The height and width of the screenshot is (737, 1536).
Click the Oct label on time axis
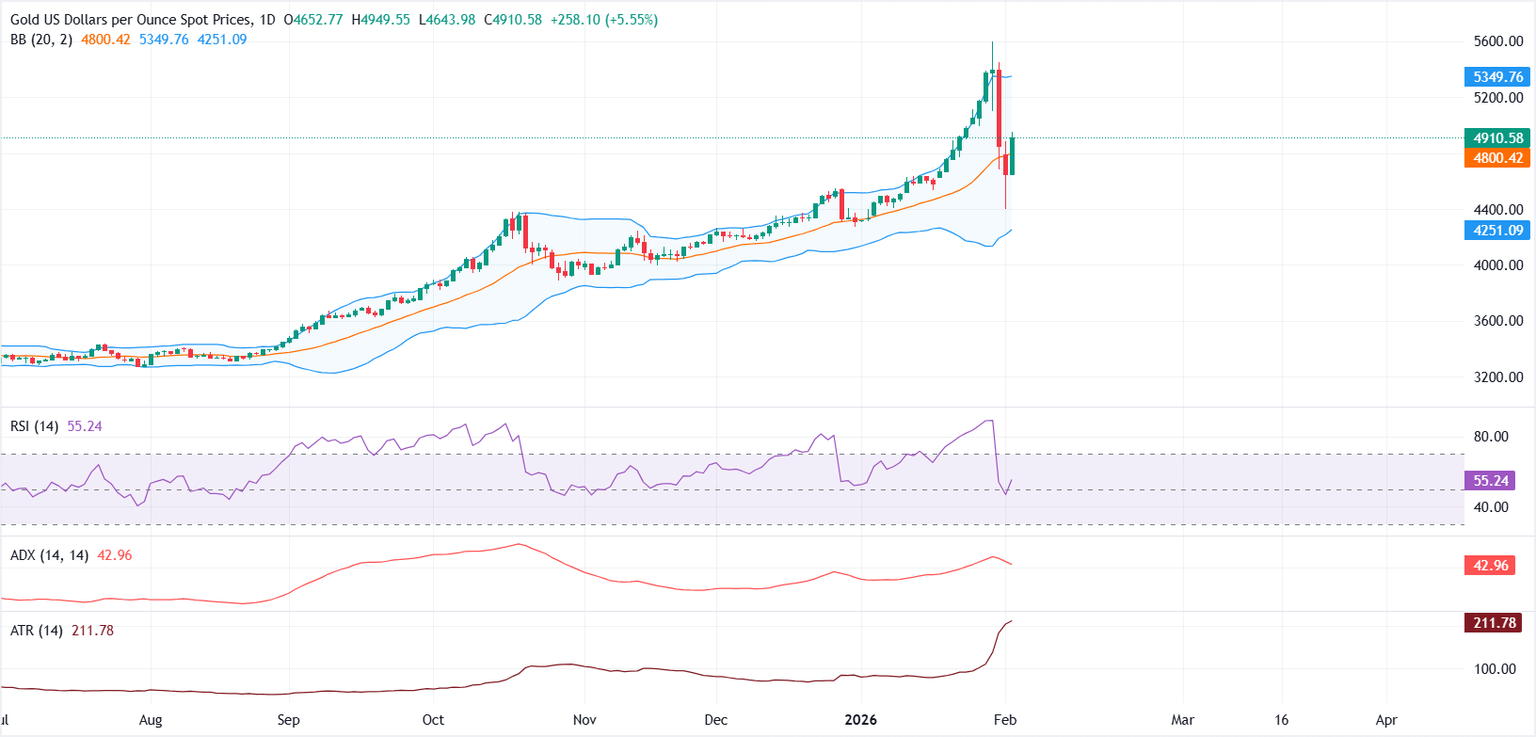tap(433, 719)
